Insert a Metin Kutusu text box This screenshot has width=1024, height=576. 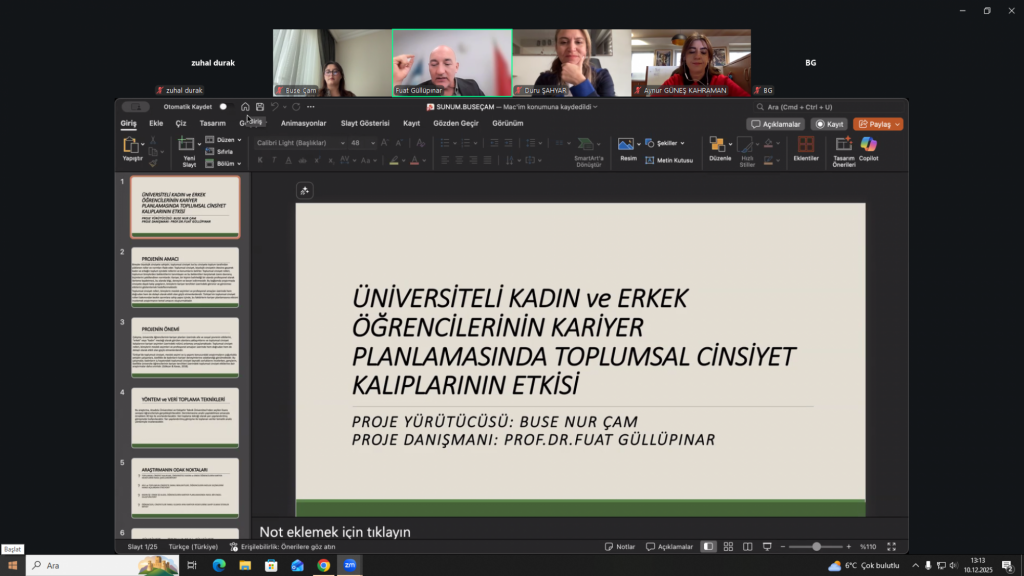tap(669, 160)
